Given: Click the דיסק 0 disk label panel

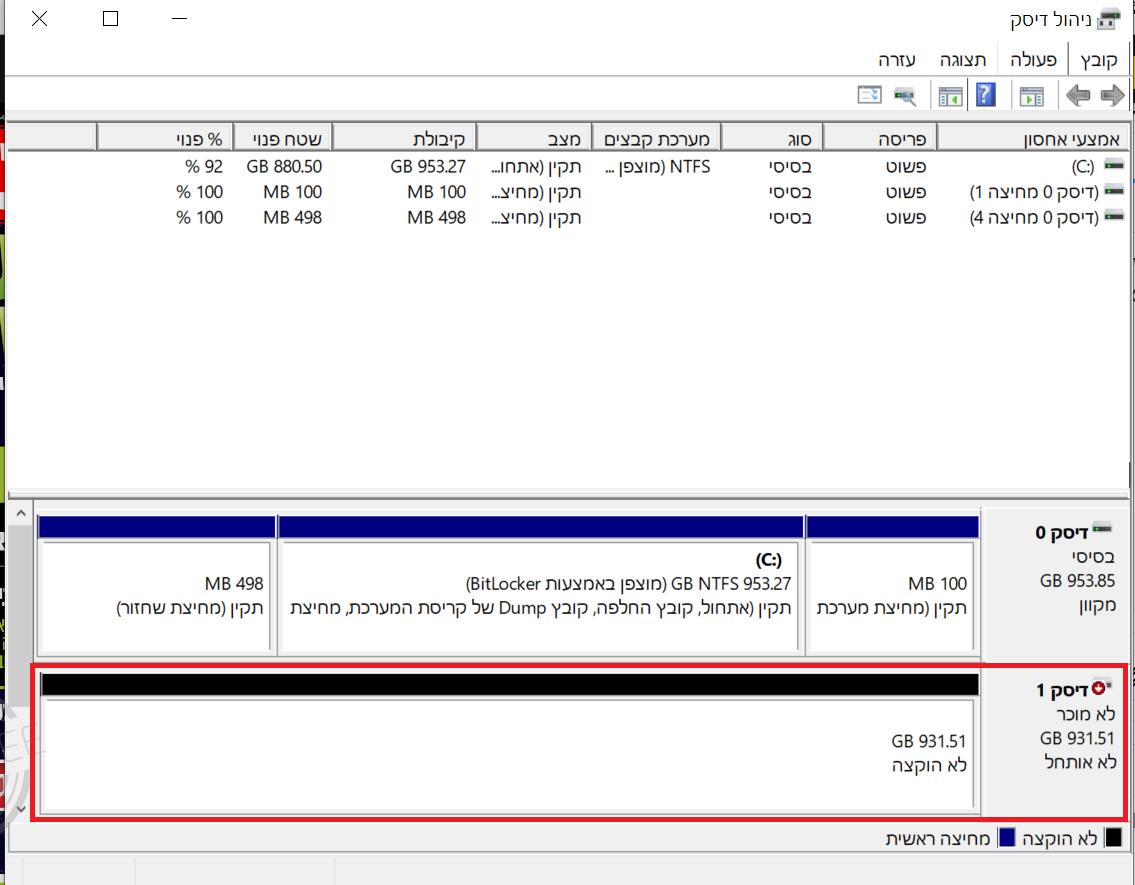Looking at the screenshot, I should pyautogui.click(x=1057, y=583).
